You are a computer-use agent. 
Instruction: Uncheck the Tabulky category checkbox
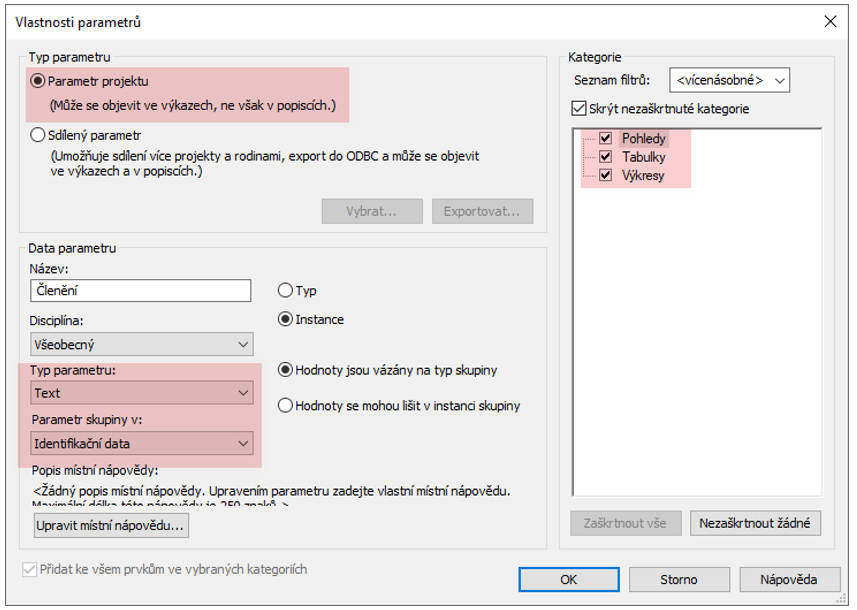click(x=605, y=157)
